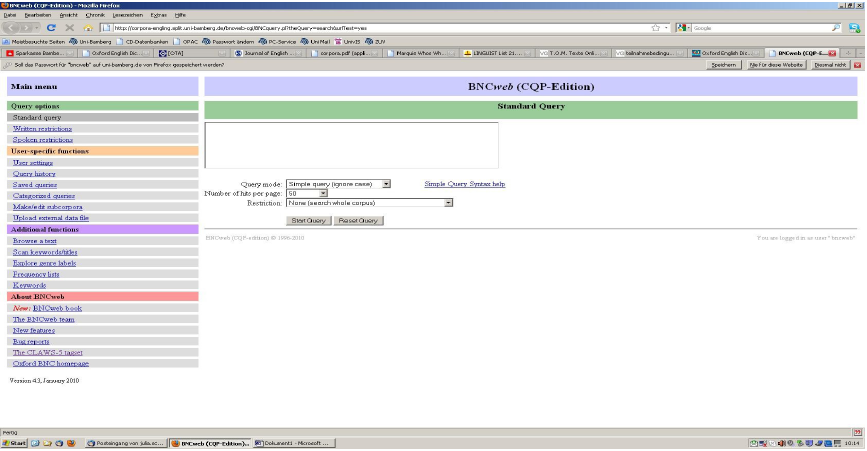Go to the browser Home page icon

(x=88, y=28)
